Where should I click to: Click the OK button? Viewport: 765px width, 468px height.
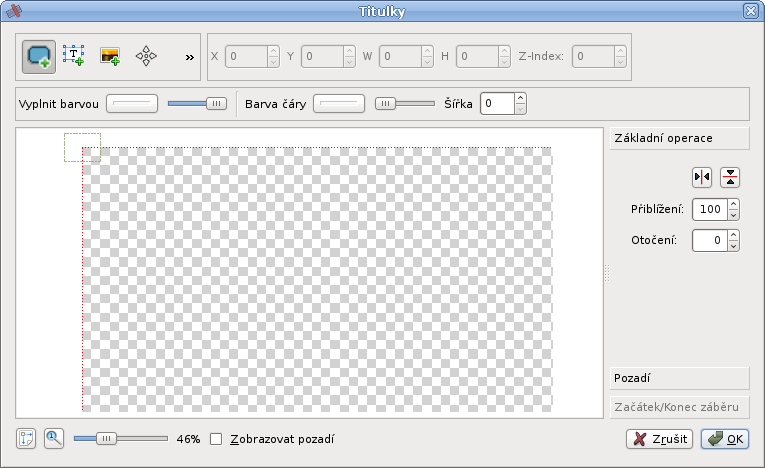tap(725, 439)
